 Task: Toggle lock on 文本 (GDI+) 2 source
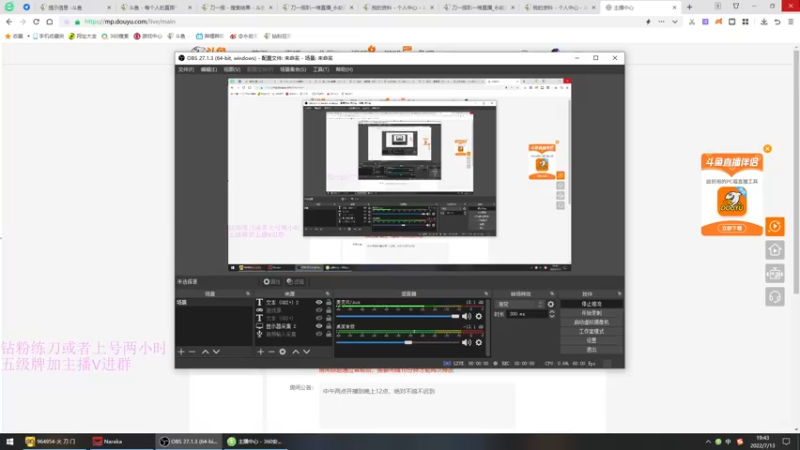coord(329,302)
